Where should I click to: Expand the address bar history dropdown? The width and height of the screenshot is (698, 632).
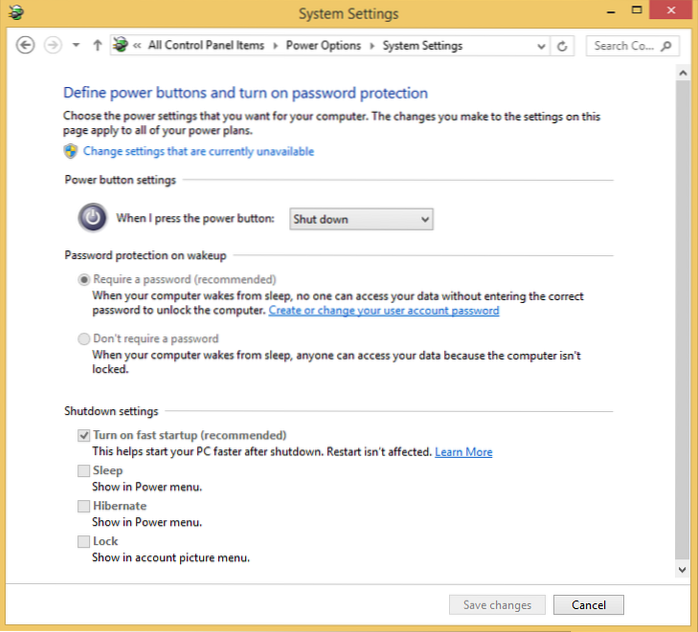(540, 46)
